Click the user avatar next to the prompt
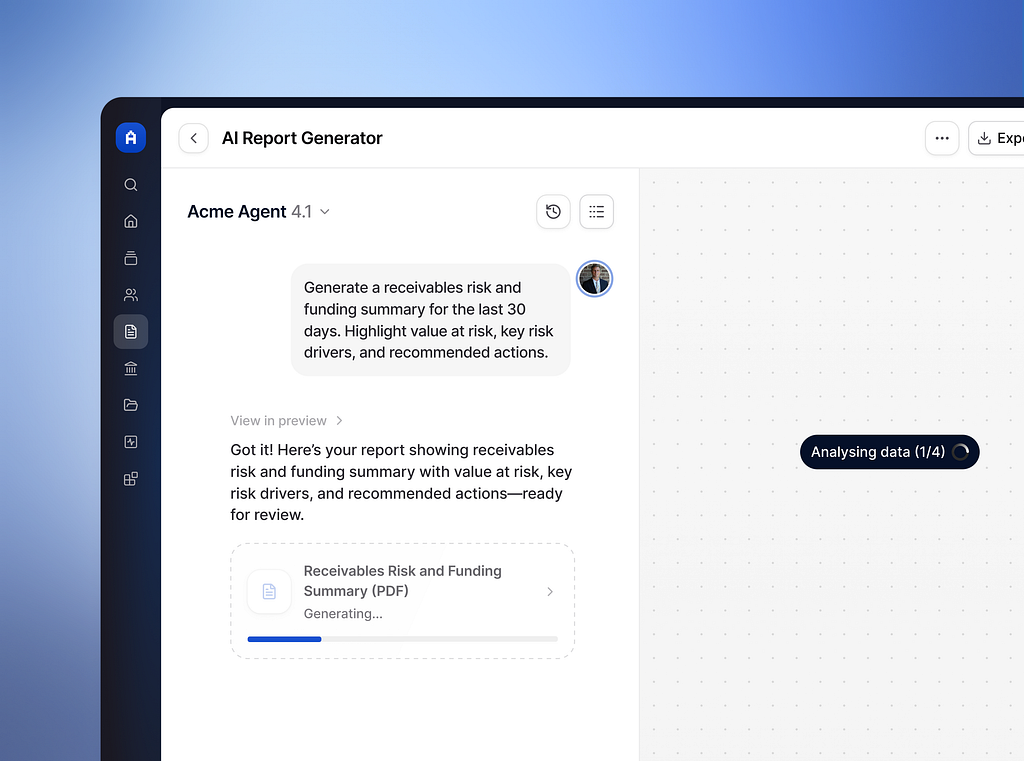Viewport: 1024px width, 761px height. coord(594,279)
